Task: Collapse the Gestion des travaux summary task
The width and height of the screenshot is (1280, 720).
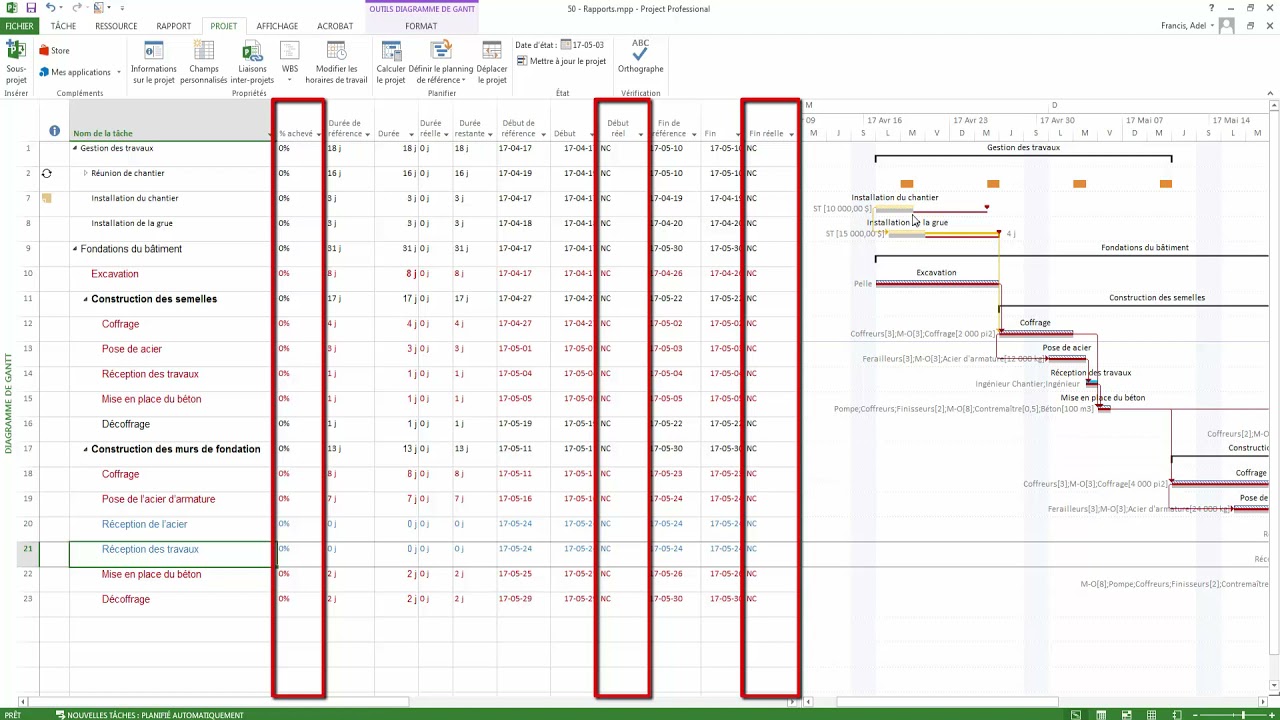Action: (75, 148)
